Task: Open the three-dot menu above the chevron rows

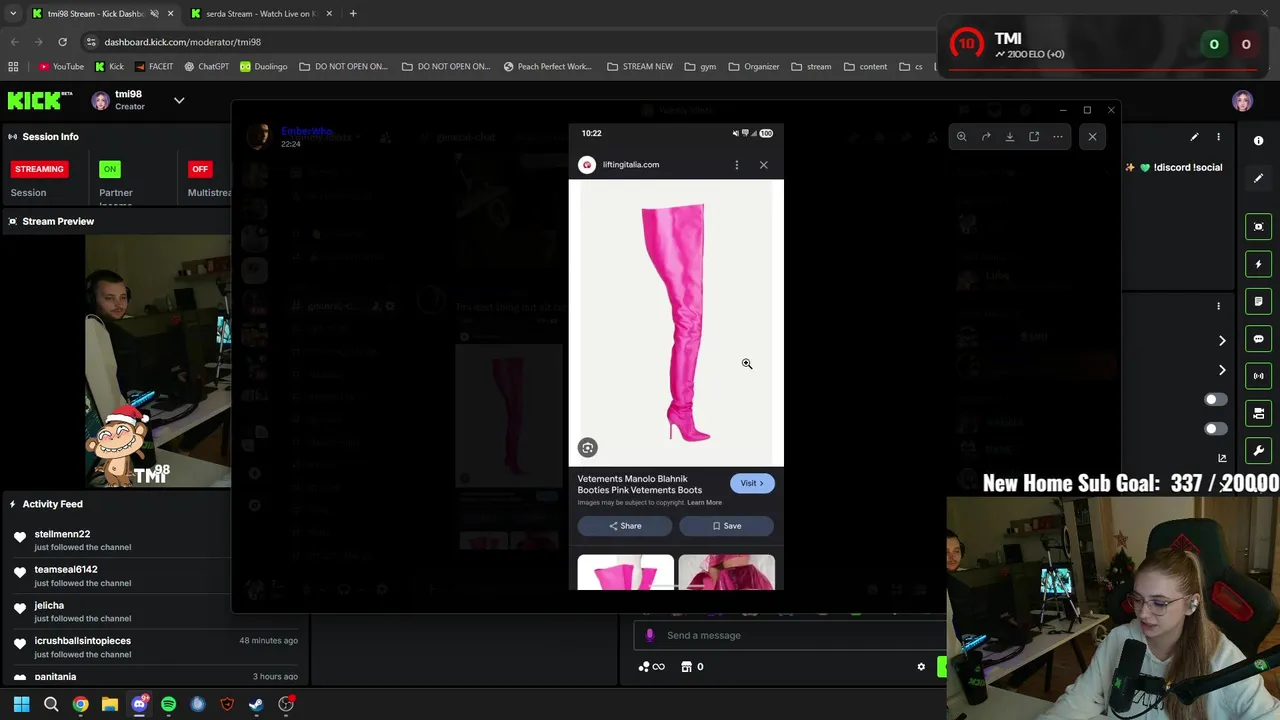Action: [1218, 306]
